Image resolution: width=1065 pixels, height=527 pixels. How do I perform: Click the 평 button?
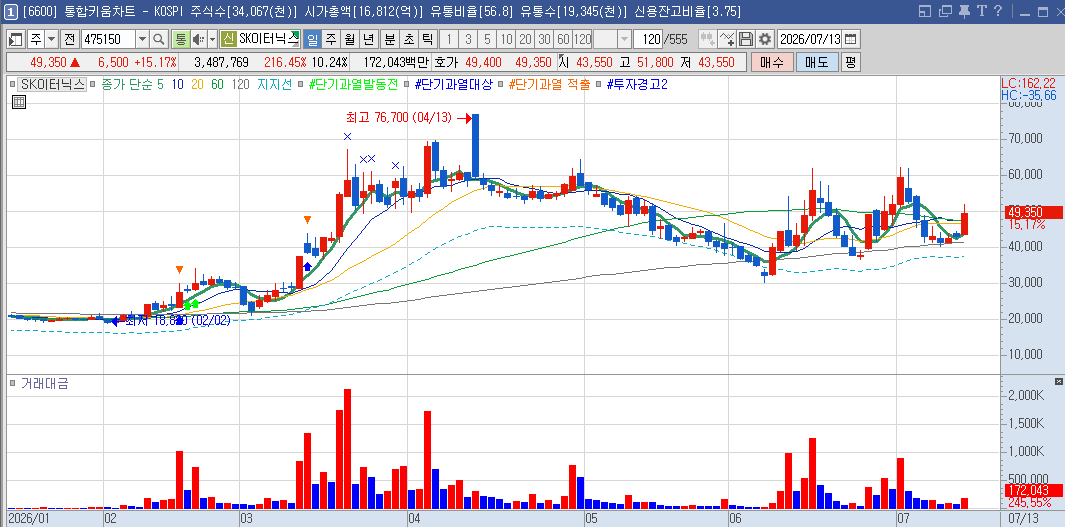850,62
